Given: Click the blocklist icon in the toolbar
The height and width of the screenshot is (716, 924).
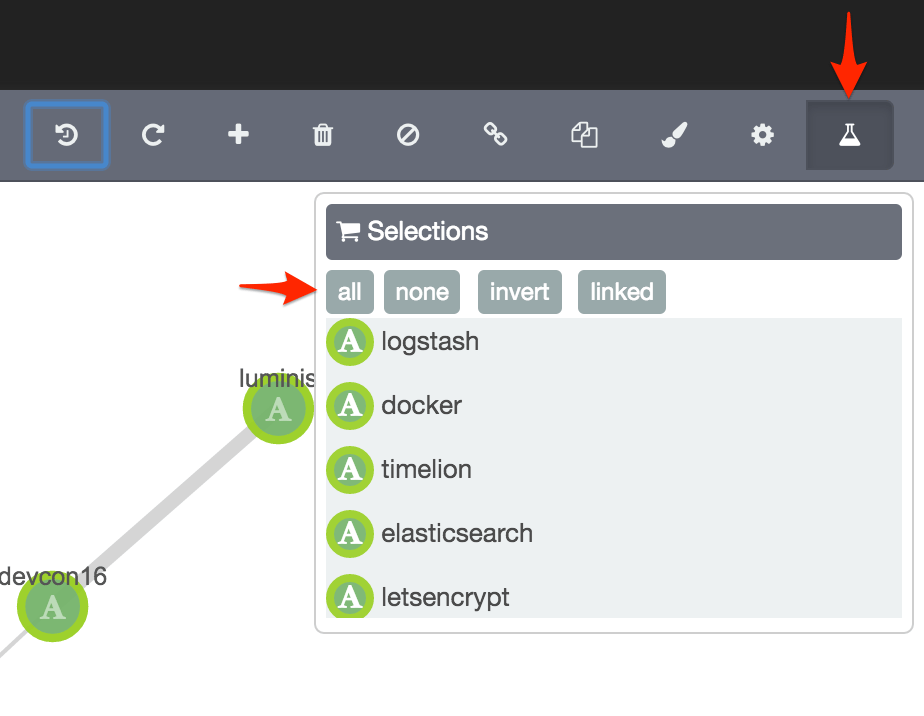Looking at the screenshot, I should click(x=407, y=135).
